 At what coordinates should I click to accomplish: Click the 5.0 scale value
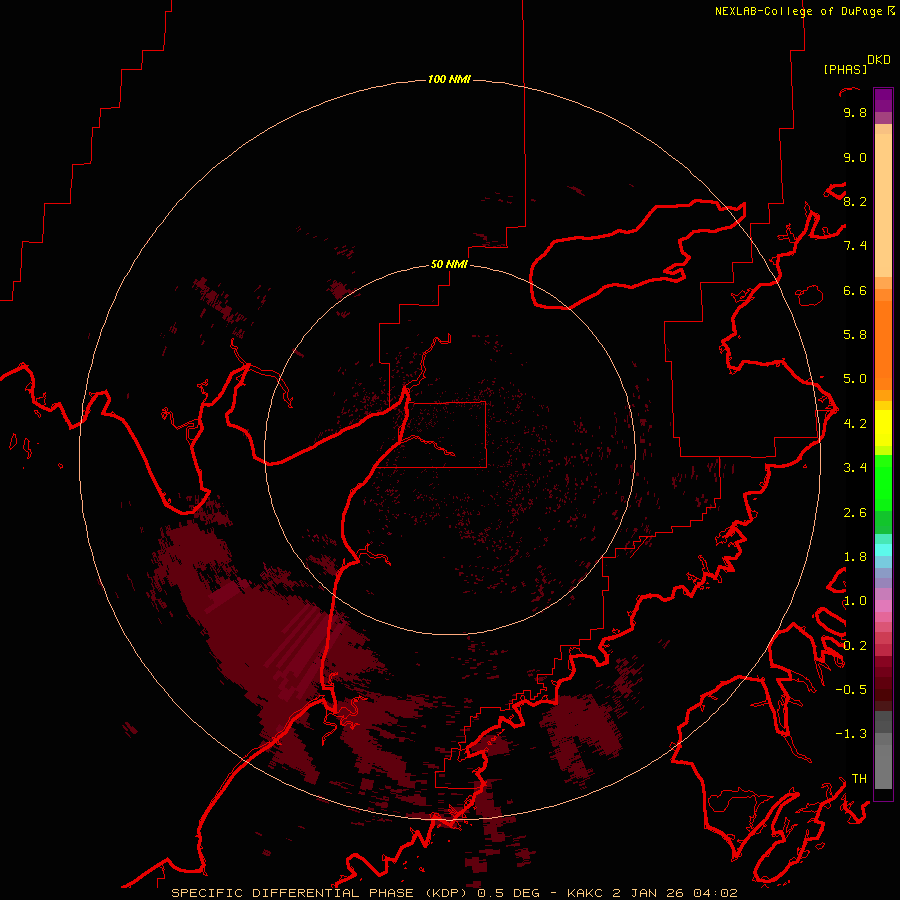[x=855, y=379]
